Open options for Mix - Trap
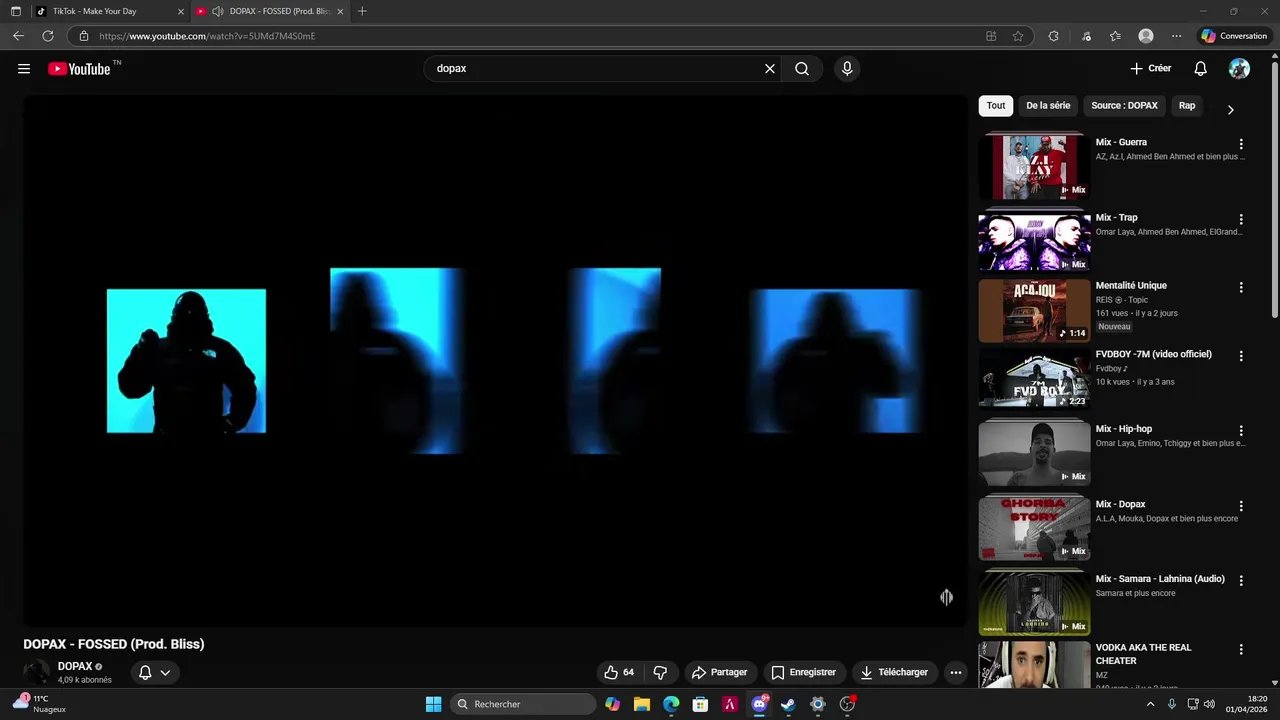The image size is (1280, 720). tap(1241, 219)
